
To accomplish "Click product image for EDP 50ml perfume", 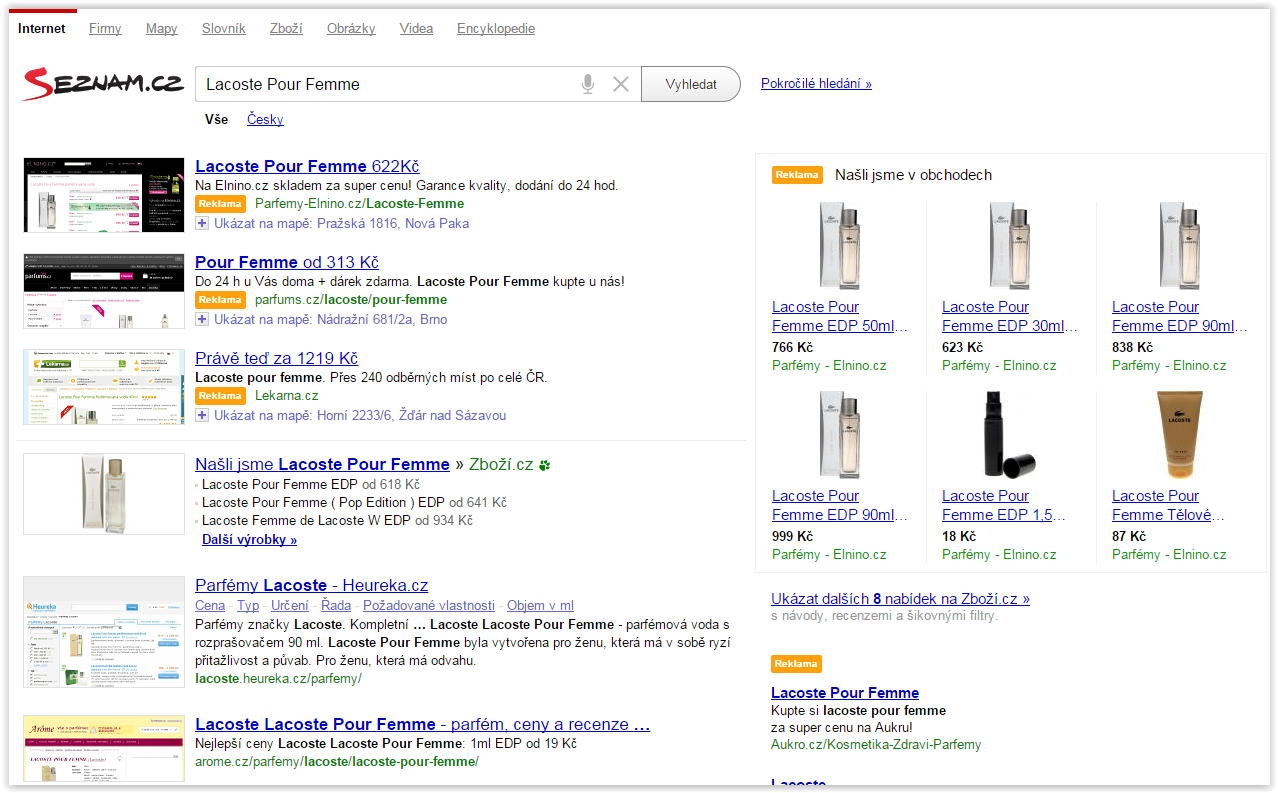I will point(839,246).
